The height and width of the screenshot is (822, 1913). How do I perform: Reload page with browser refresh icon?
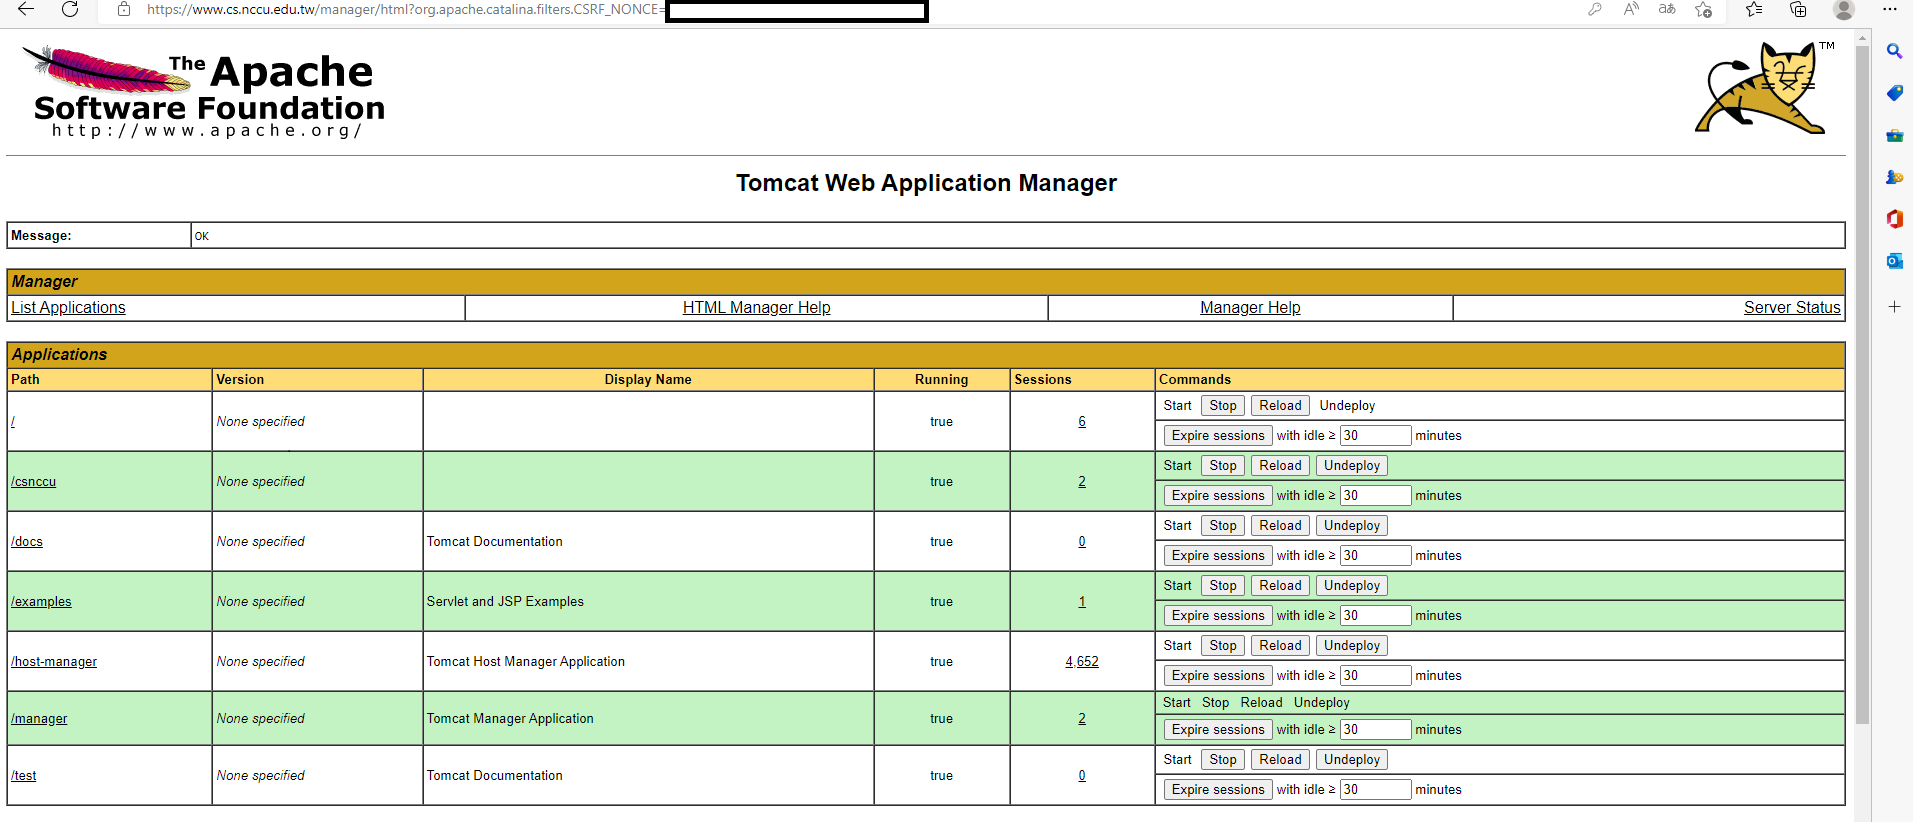(70, 9)
